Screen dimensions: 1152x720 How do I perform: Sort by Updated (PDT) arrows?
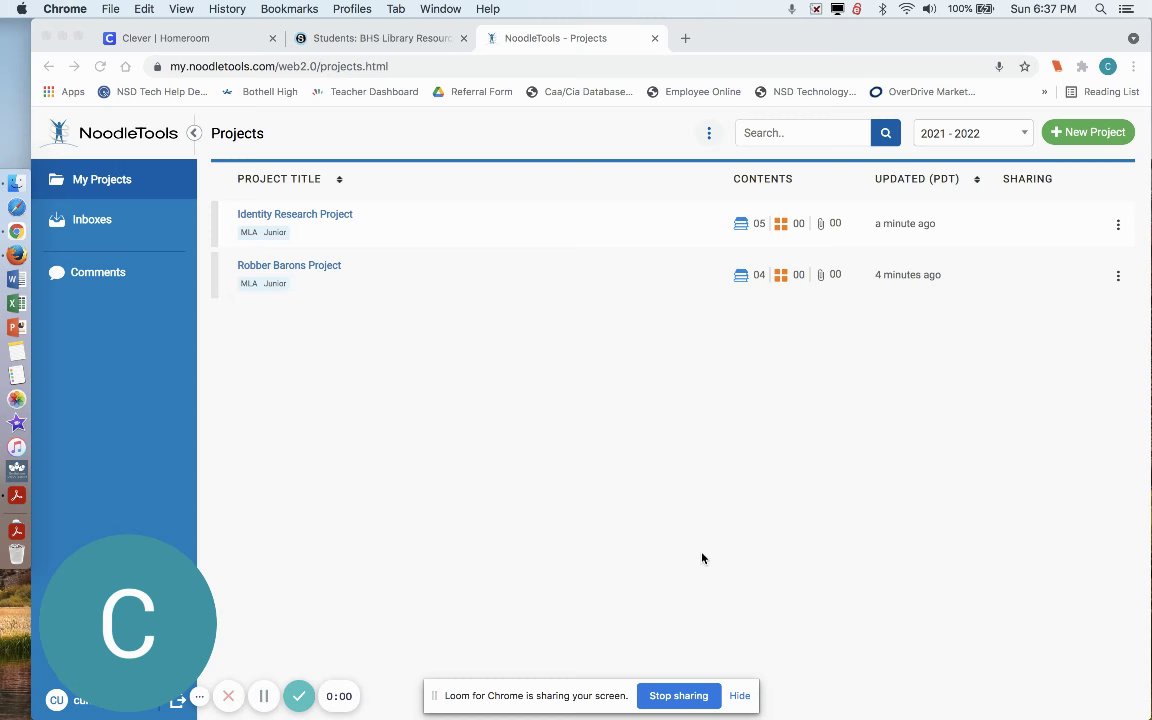click(x=976, y=179)
